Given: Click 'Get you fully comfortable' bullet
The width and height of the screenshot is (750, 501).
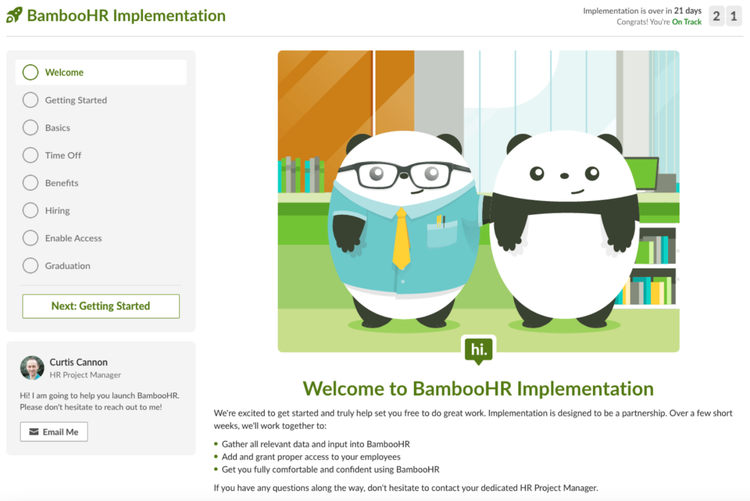Looking at the screenshot, I should [x=330, y=469].
